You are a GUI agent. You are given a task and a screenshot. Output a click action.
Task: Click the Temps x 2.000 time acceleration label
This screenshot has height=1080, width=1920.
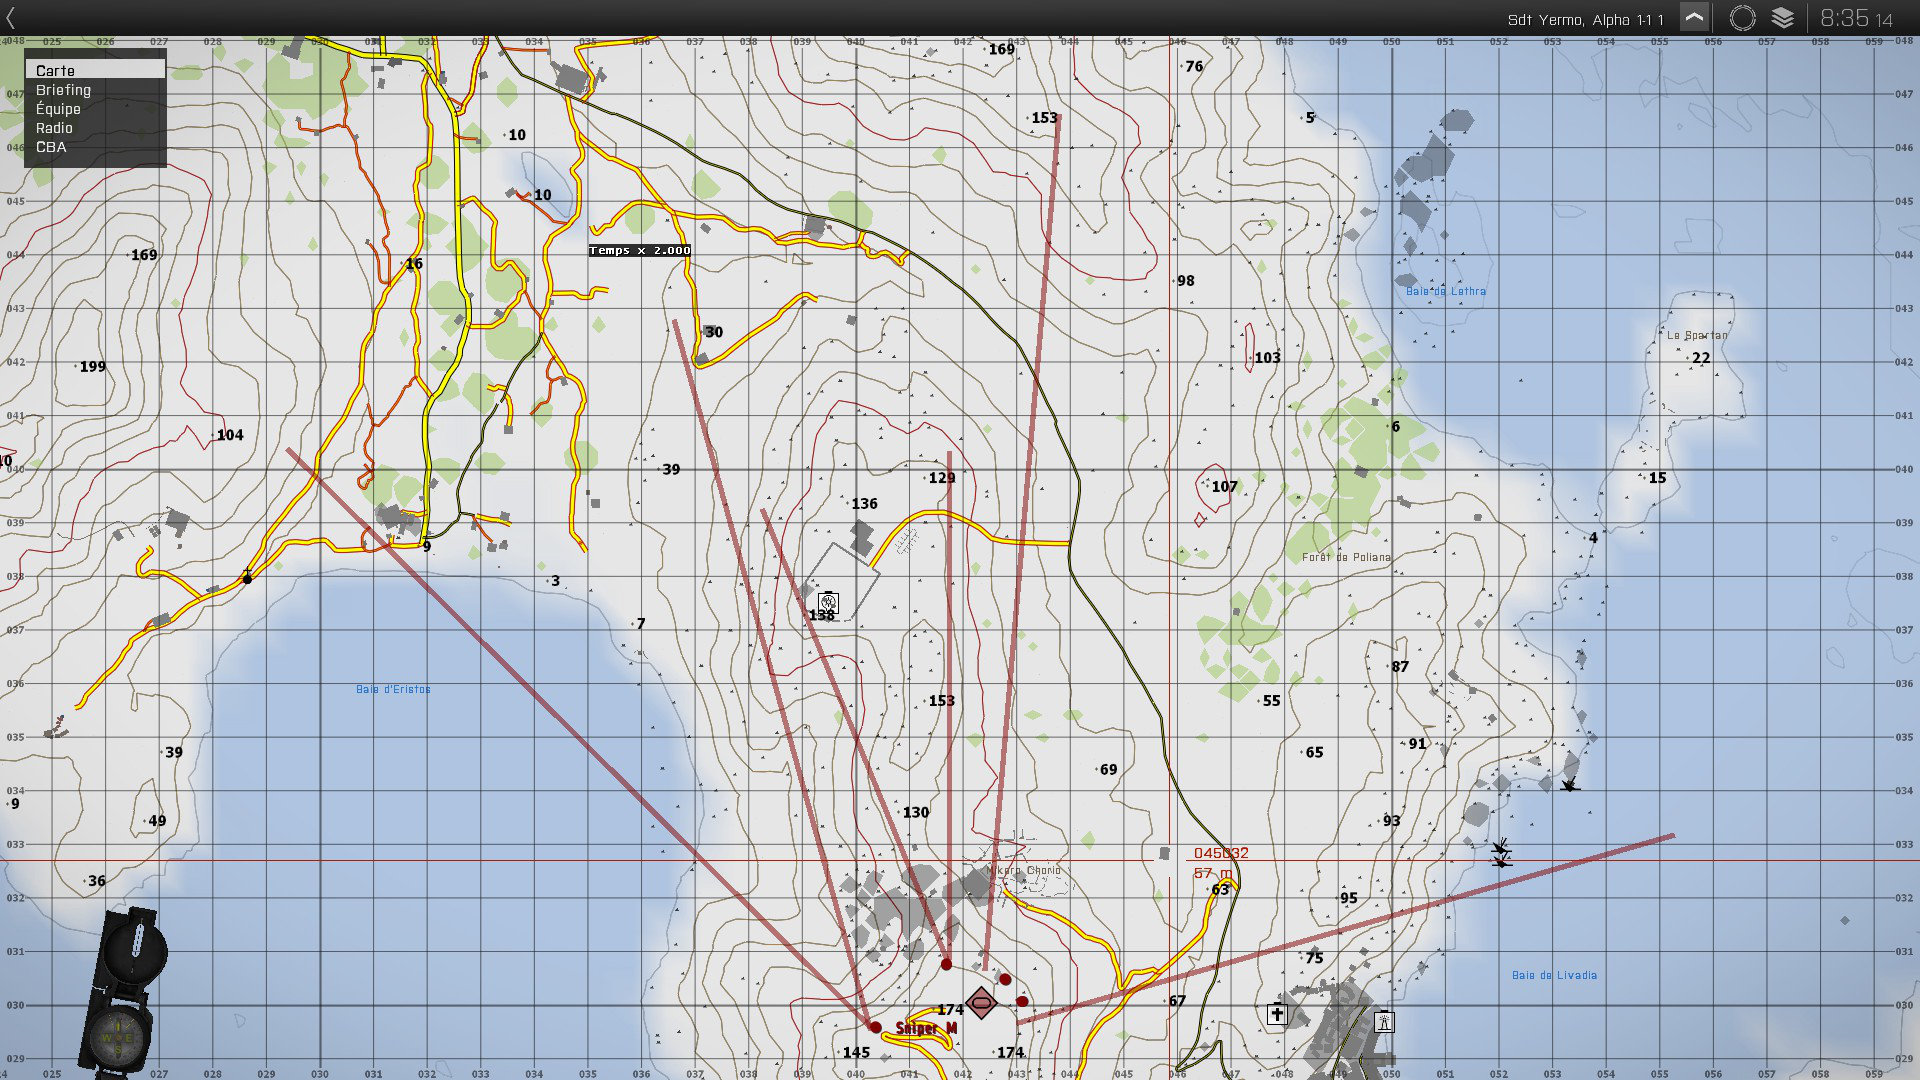point(639,250)
